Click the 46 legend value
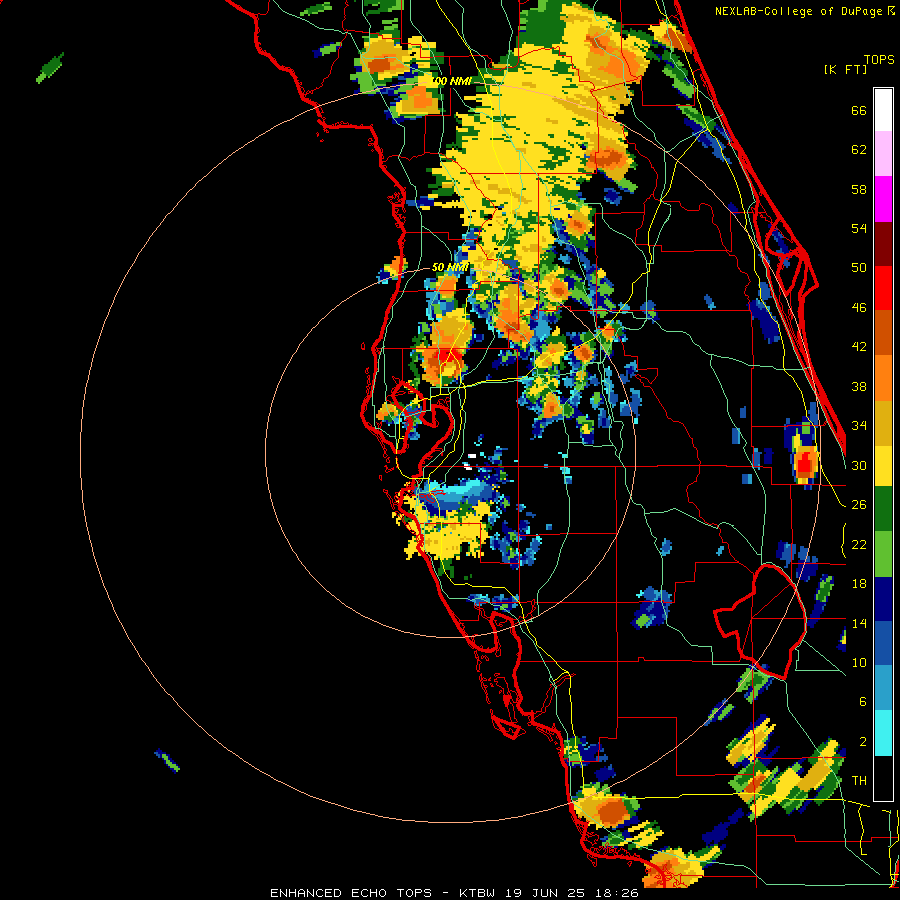This screenshot has height=900, width=900. point(859,308)
